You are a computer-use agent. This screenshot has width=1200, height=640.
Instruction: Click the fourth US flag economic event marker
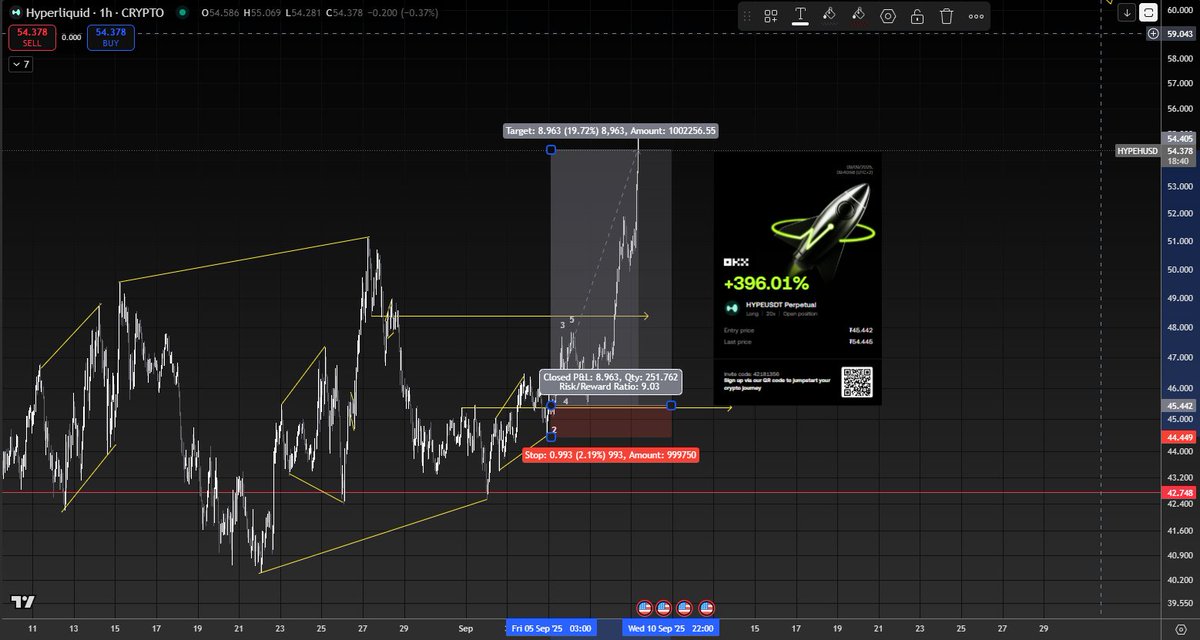(x=706, y=608)
